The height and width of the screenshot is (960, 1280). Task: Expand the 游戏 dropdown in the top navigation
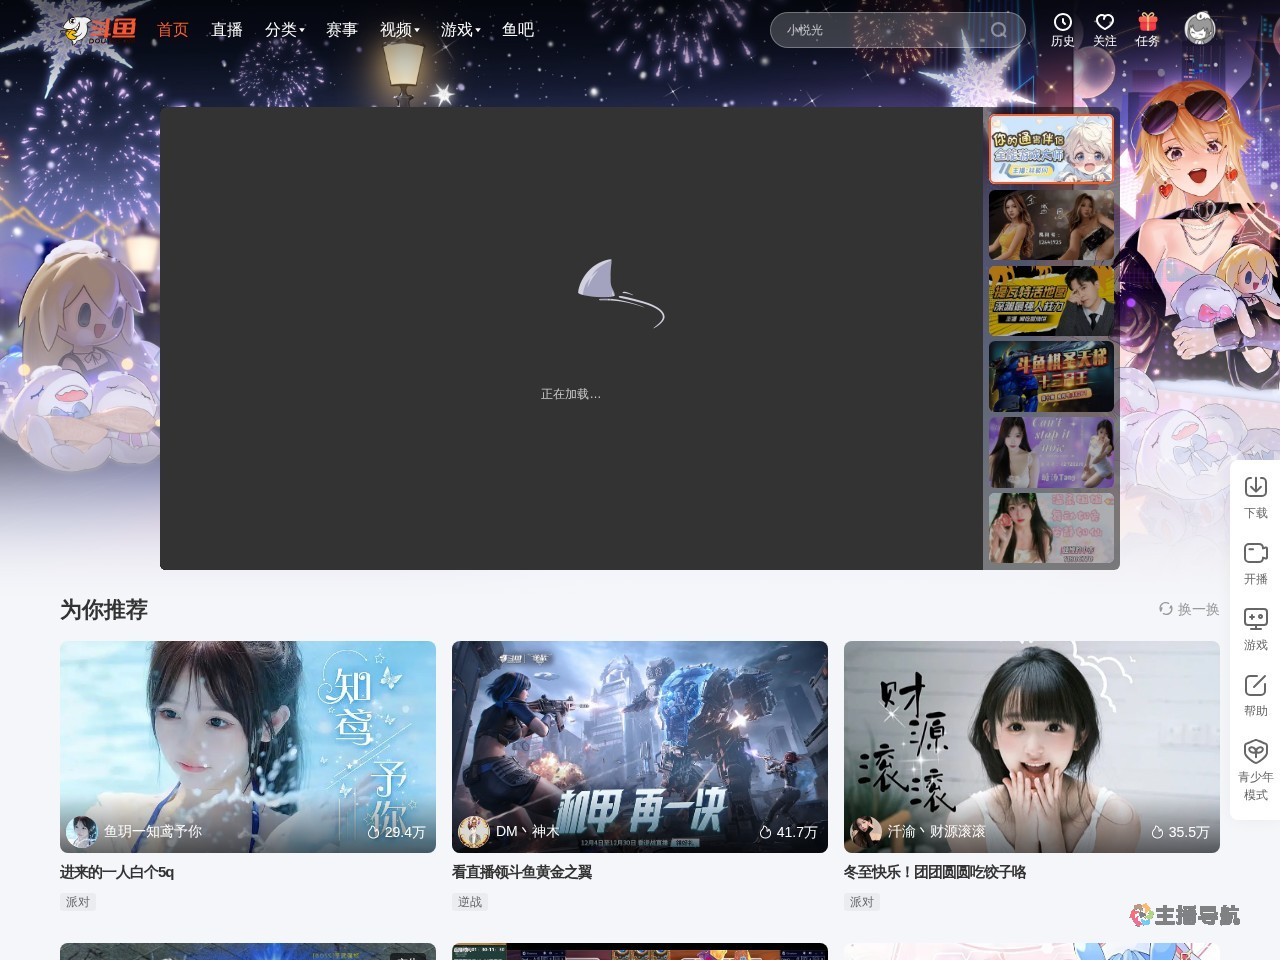pos(460,30)
